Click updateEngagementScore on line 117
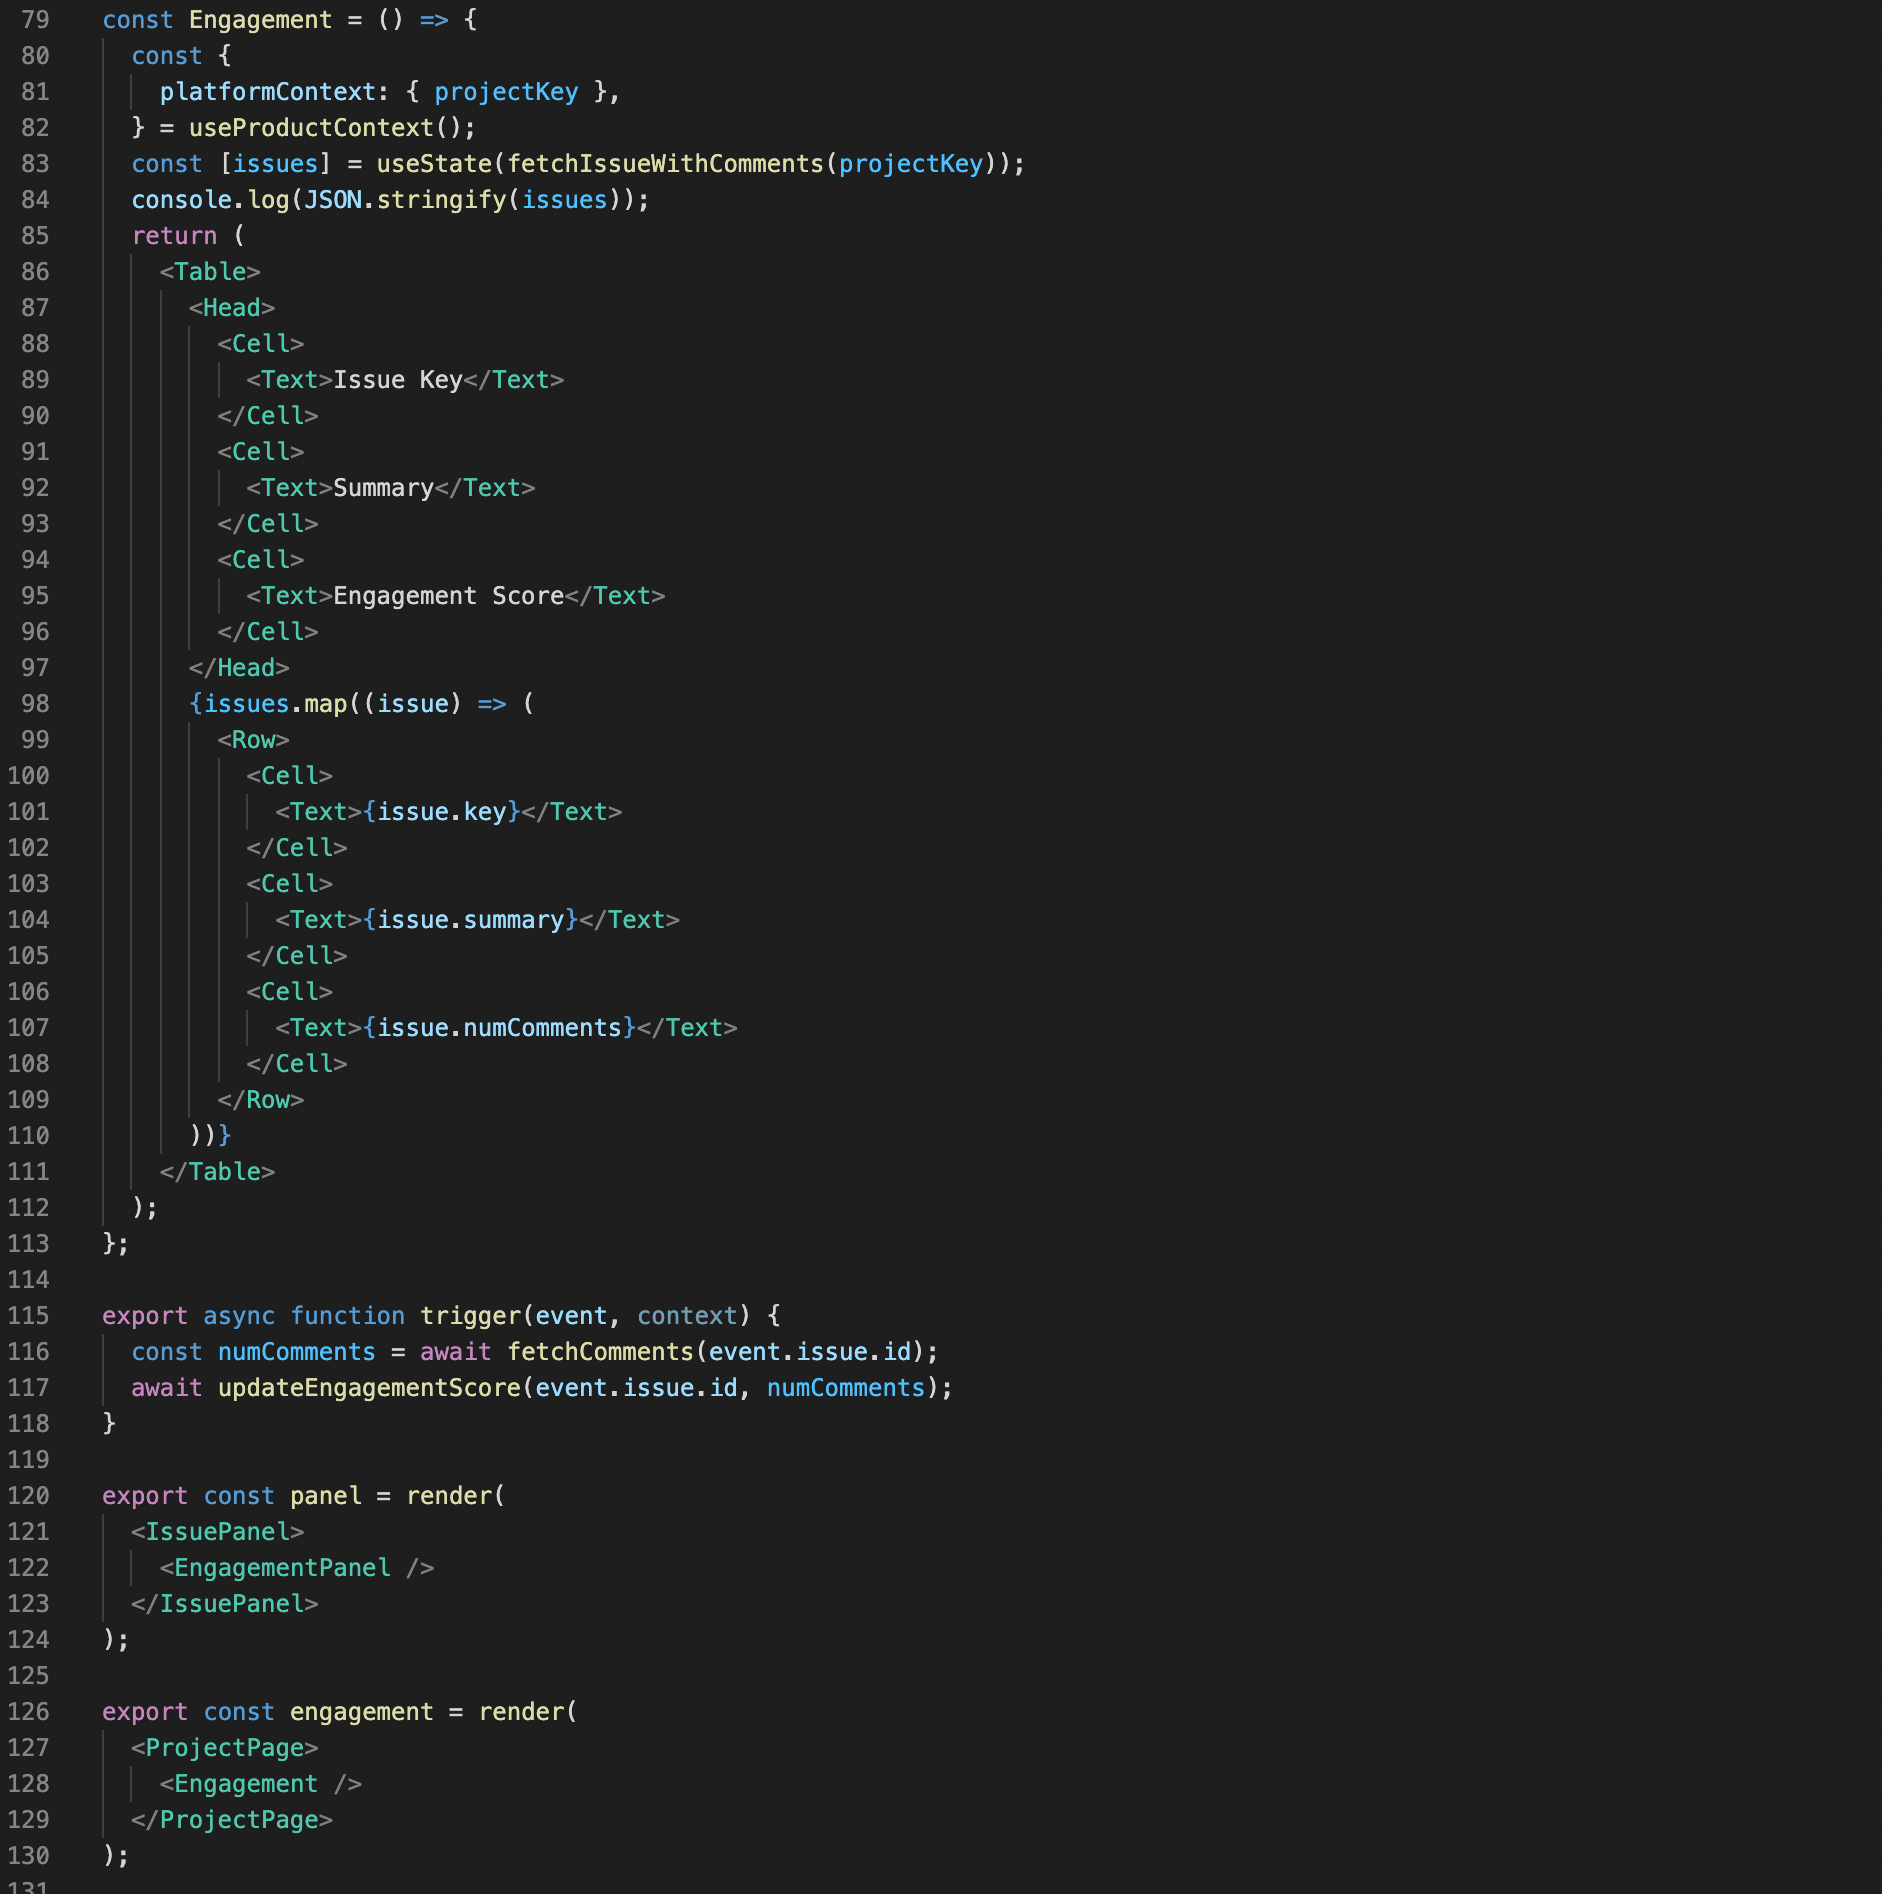 [369, 1388]
